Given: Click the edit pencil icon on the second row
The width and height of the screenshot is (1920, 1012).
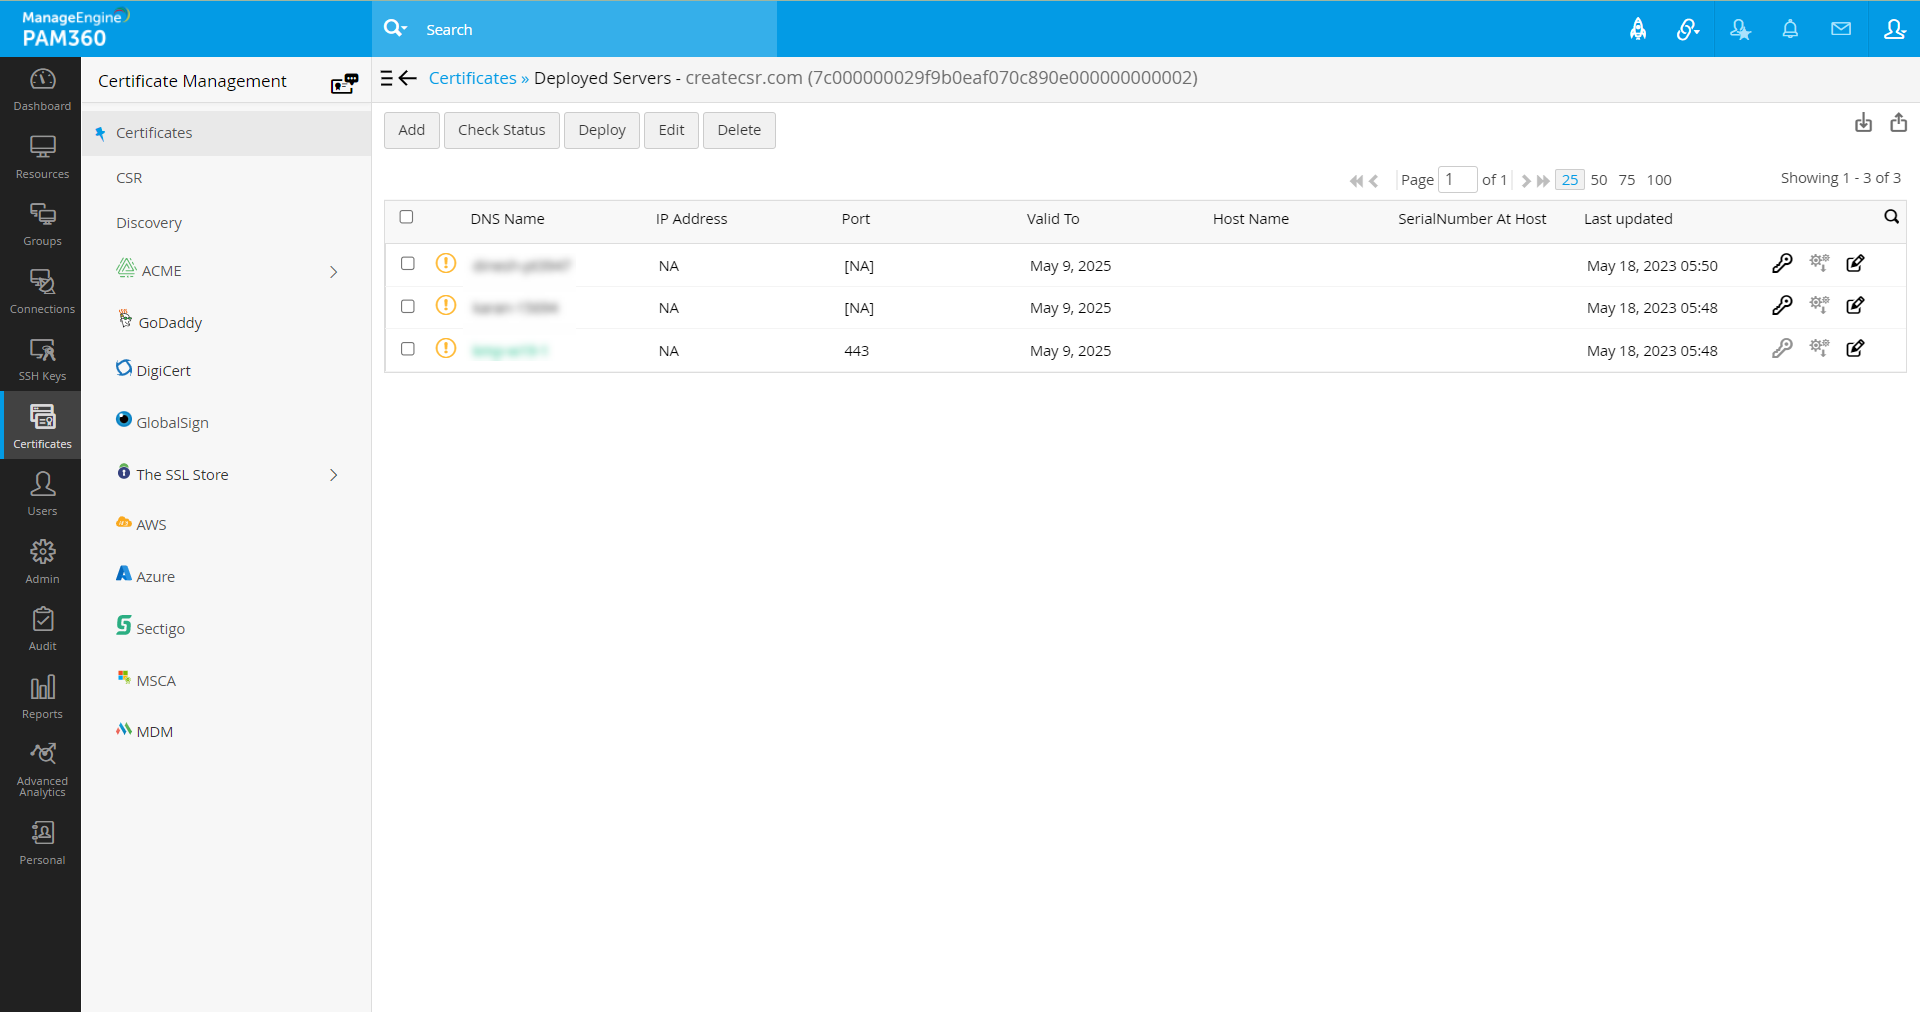Looking at the screenshot, I should [x=1856, y=306].
